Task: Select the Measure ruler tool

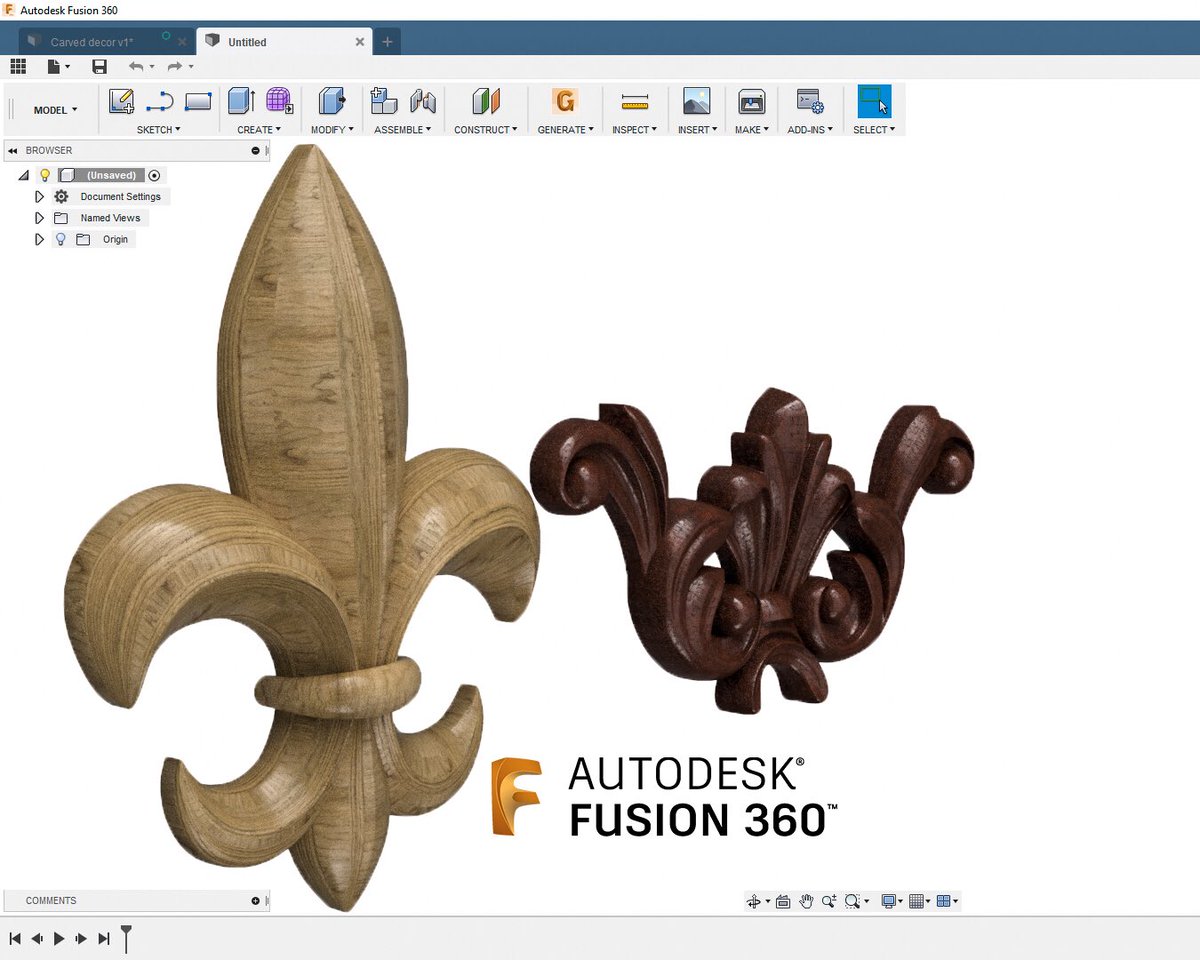Action: pos(634,101)
